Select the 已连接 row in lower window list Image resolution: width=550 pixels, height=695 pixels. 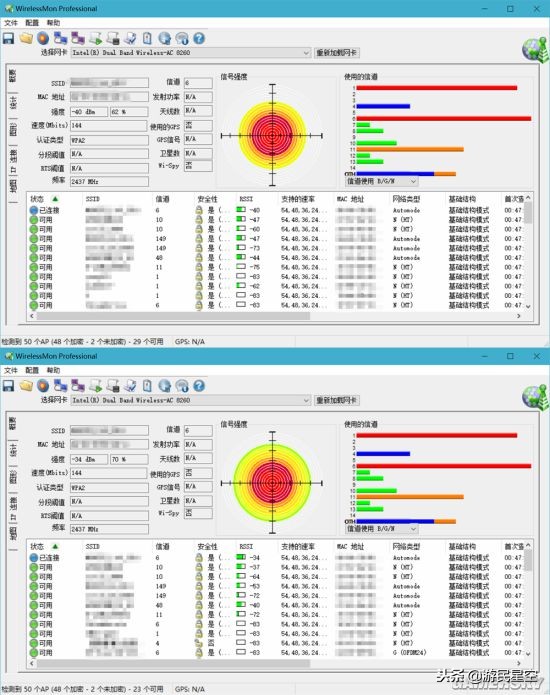(277, 558)
